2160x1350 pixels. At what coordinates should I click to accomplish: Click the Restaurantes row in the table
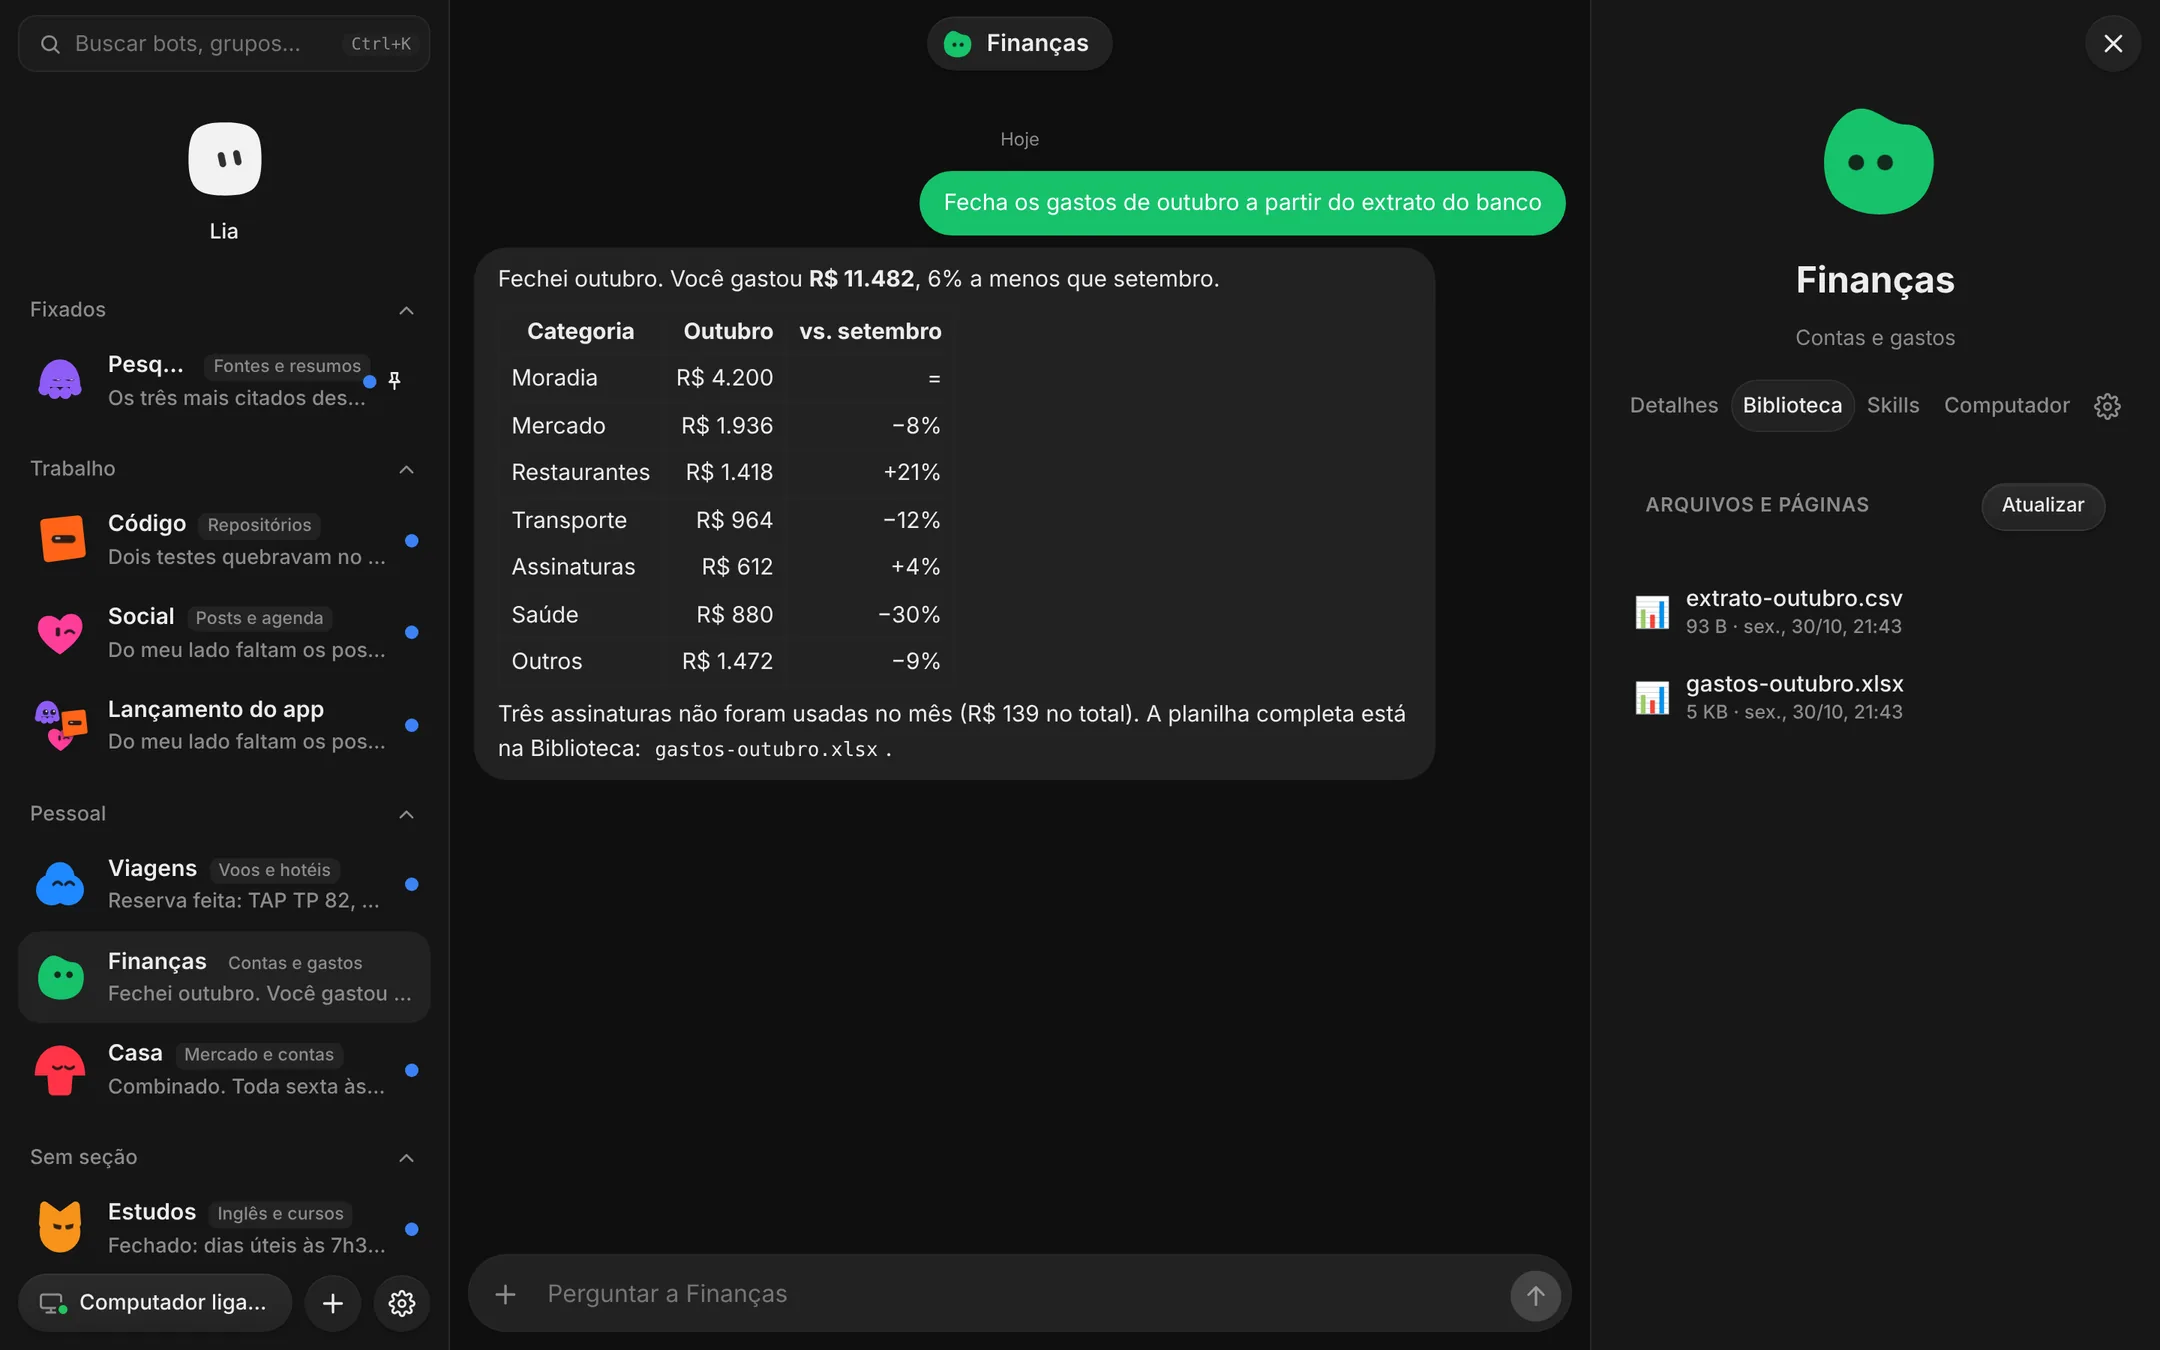pos(725,472)
